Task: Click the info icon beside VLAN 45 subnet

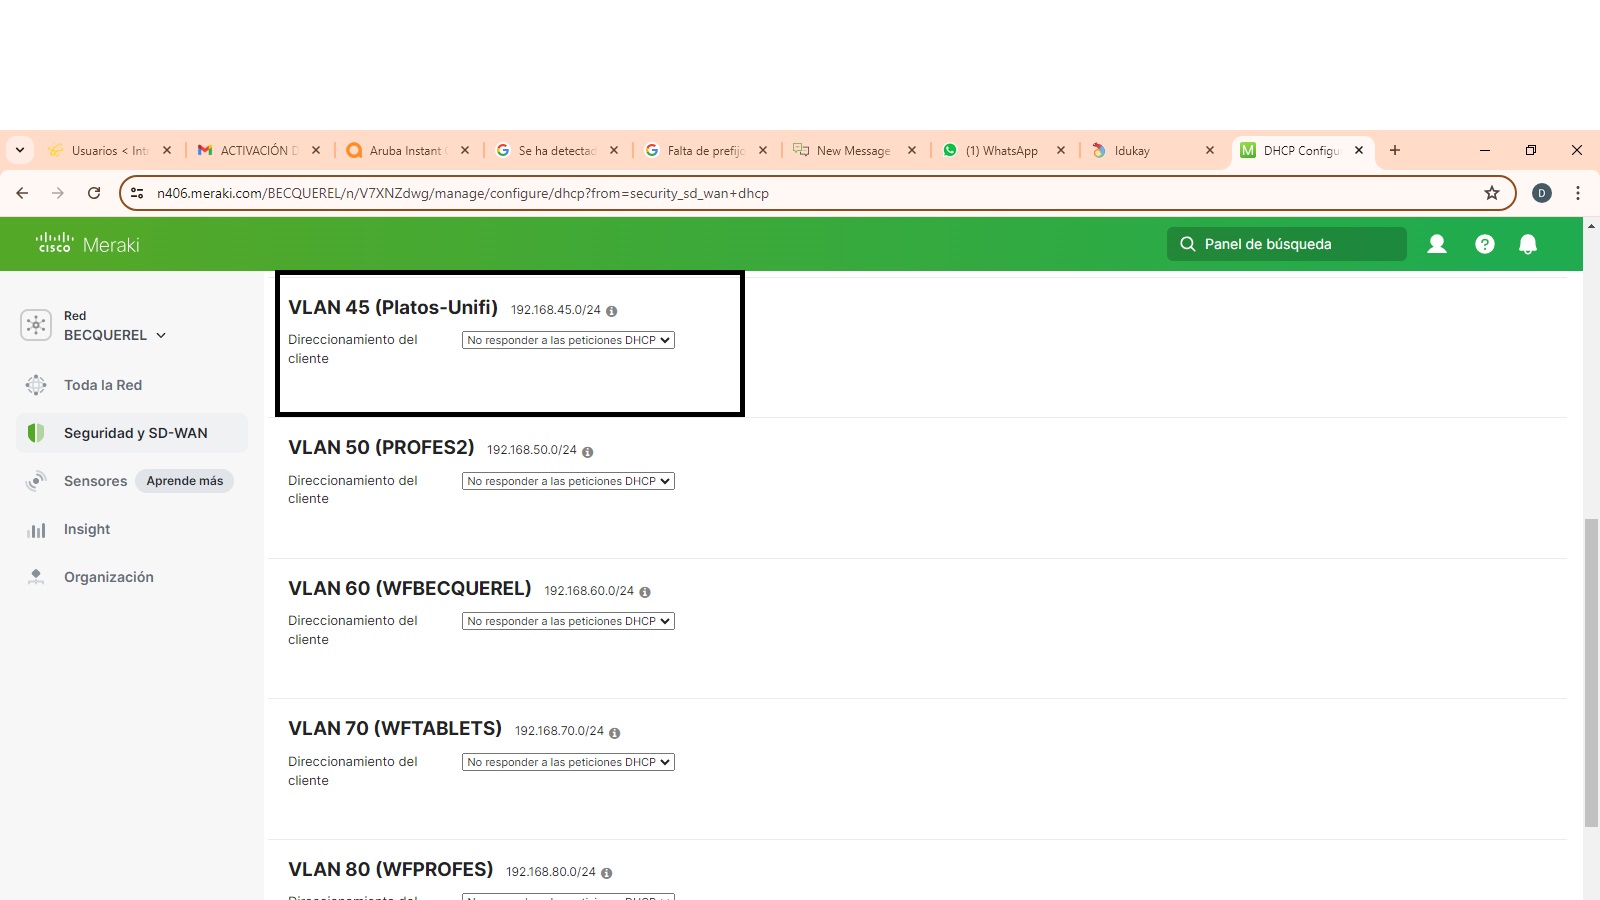Action: tap(611, 311)
